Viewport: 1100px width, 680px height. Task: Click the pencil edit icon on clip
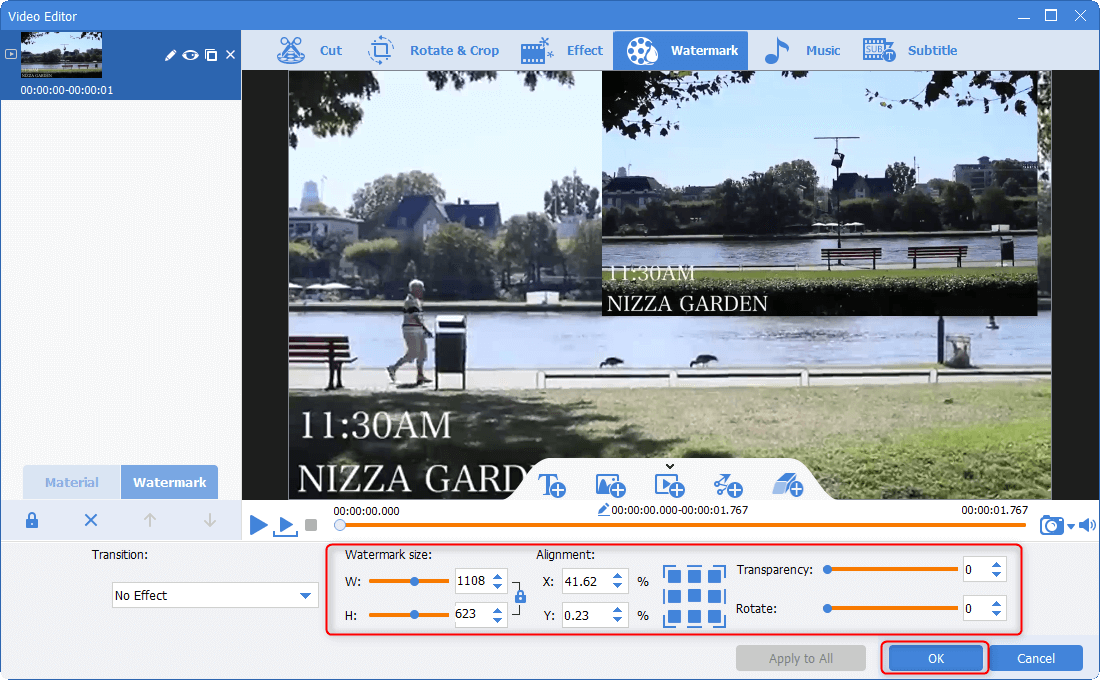click(170, 55)
